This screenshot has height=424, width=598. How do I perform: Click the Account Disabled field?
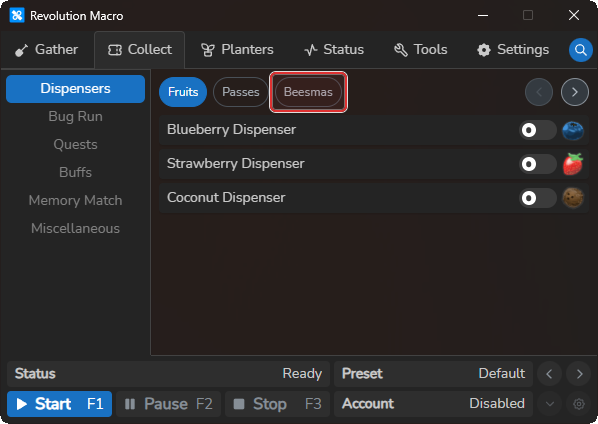pyautogui.click(x=433, y=404)
